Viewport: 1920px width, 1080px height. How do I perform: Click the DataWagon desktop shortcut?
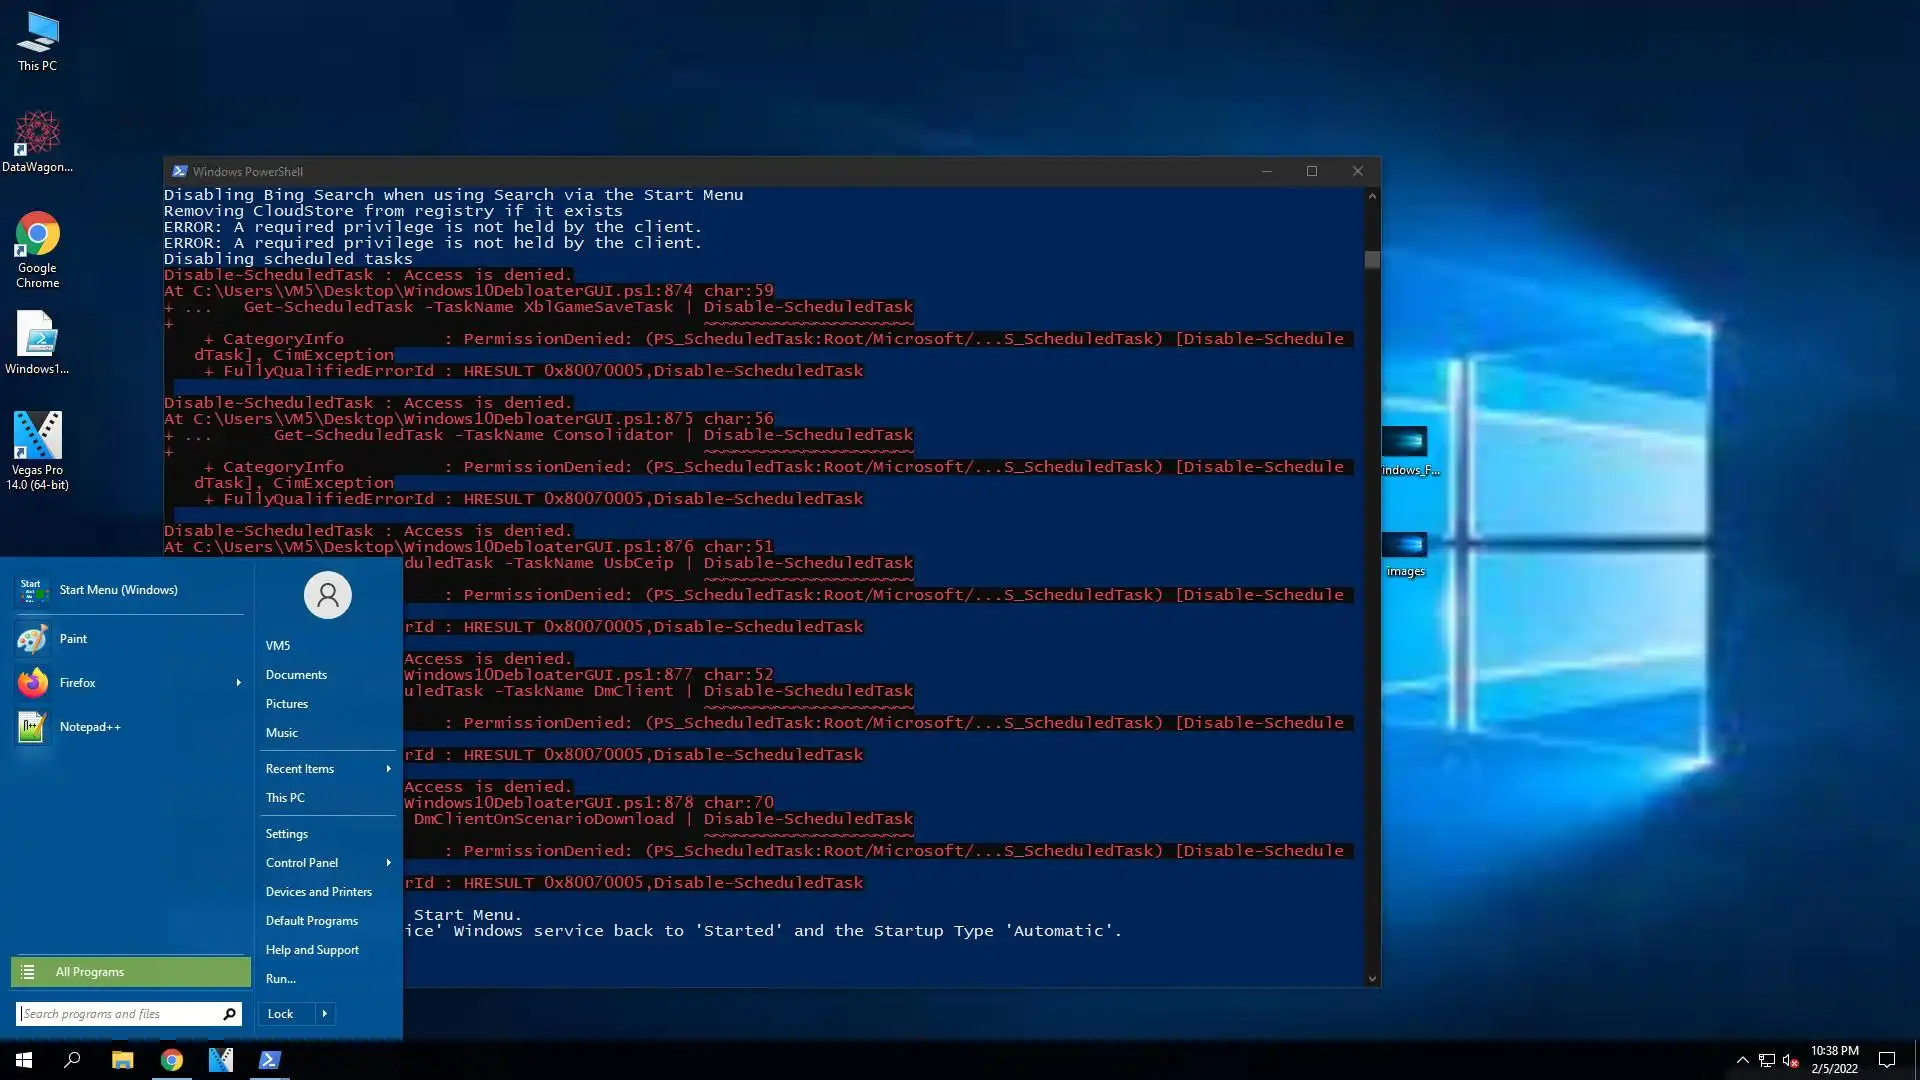pos(37,142)
